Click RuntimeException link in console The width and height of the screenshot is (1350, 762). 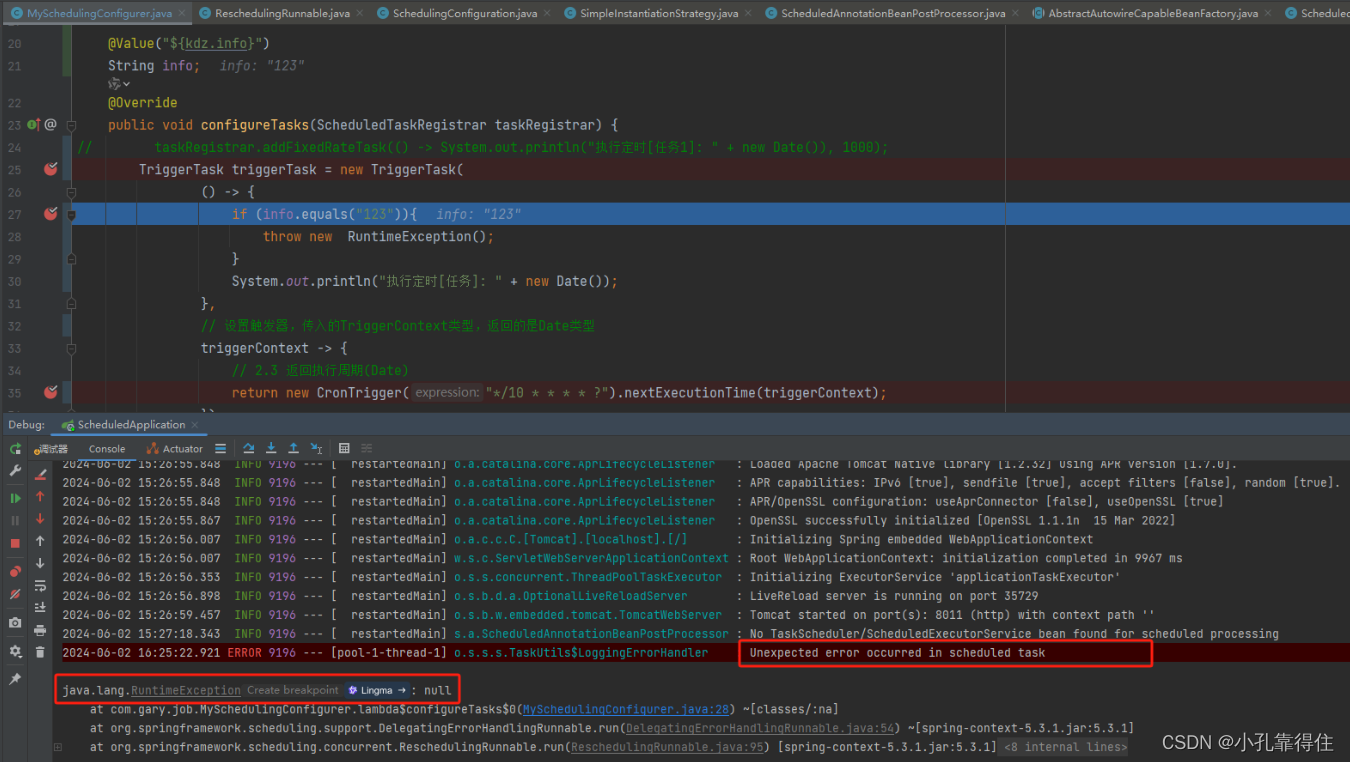coord(186,690)
